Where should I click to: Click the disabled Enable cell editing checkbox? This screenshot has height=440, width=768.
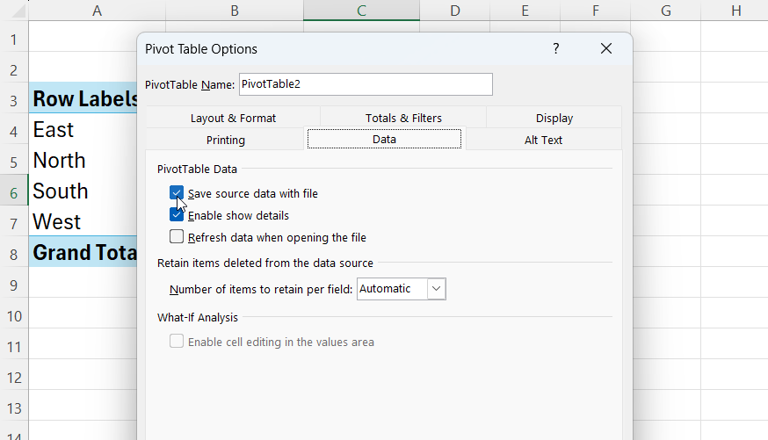pos(176,341)
